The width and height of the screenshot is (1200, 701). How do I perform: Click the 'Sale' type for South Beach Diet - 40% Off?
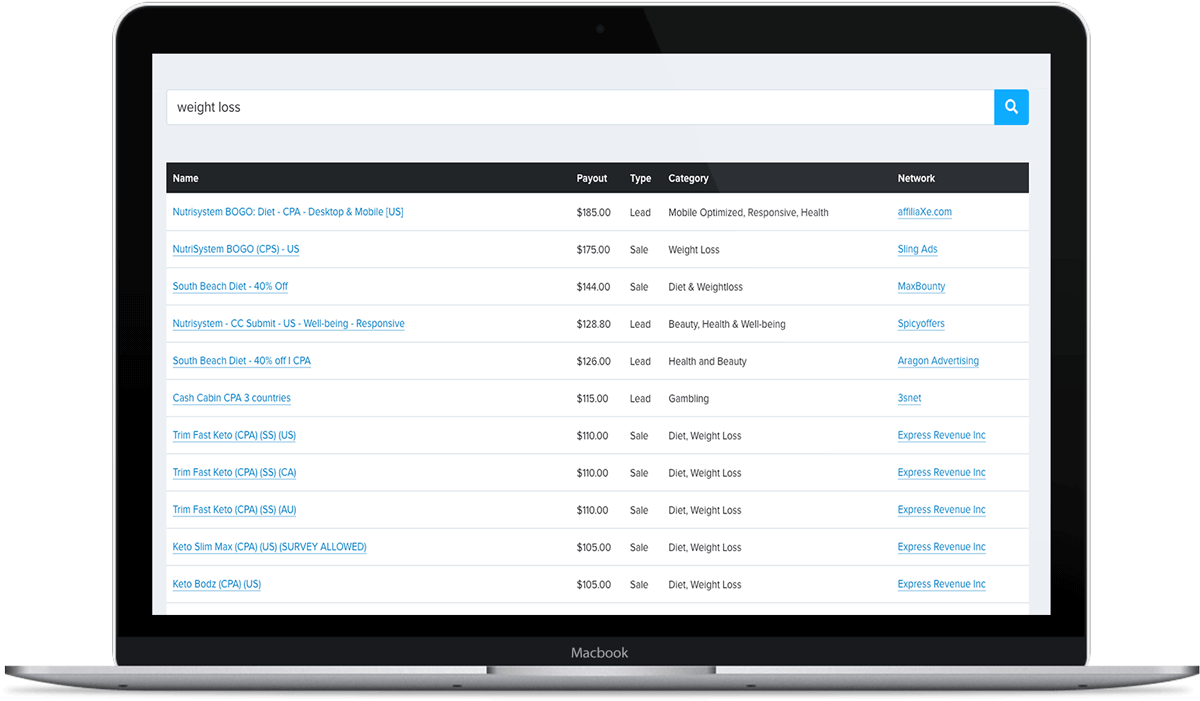[639, 287]
